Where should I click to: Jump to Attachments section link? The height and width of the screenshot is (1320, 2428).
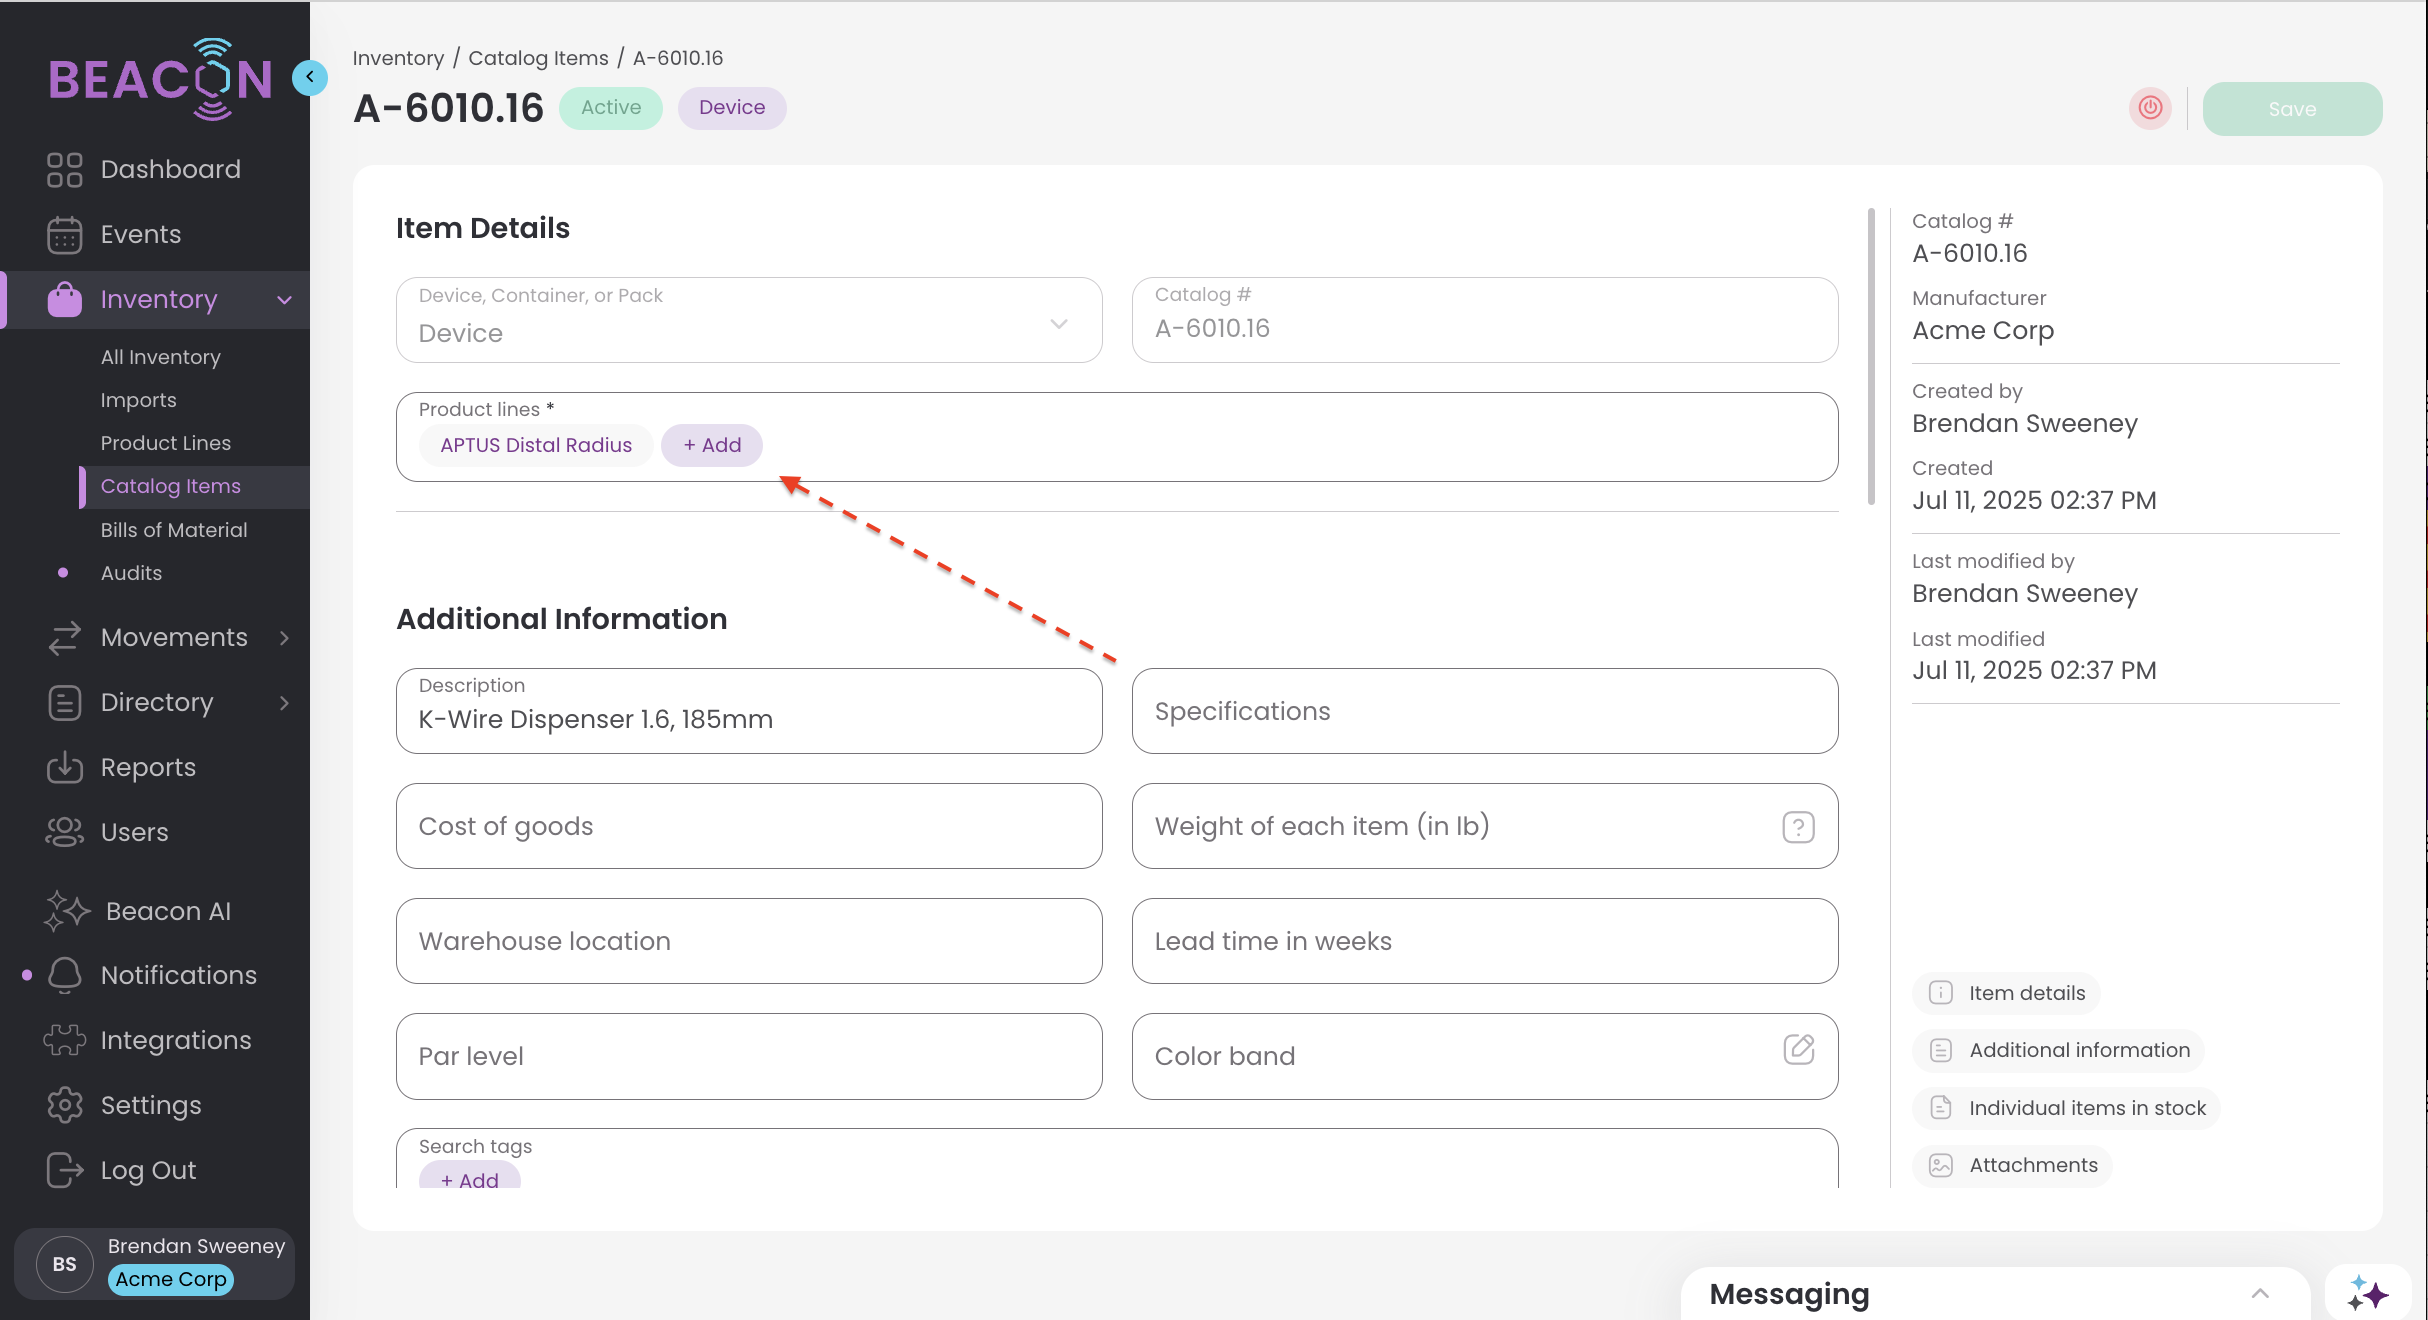coord(2012,1165)
